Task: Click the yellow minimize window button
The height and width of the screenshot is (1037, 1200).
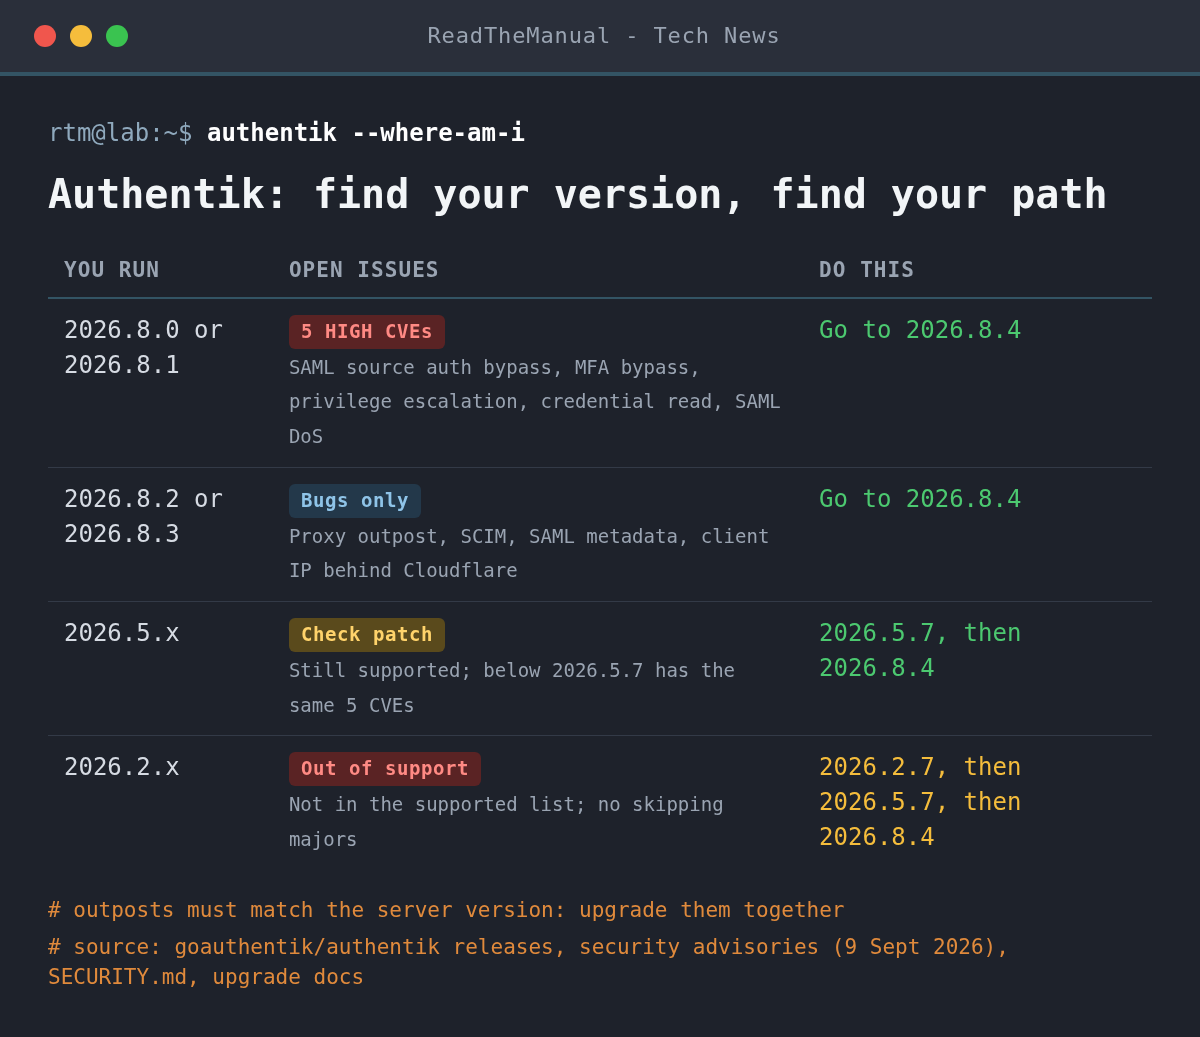Action: point(81,36)
